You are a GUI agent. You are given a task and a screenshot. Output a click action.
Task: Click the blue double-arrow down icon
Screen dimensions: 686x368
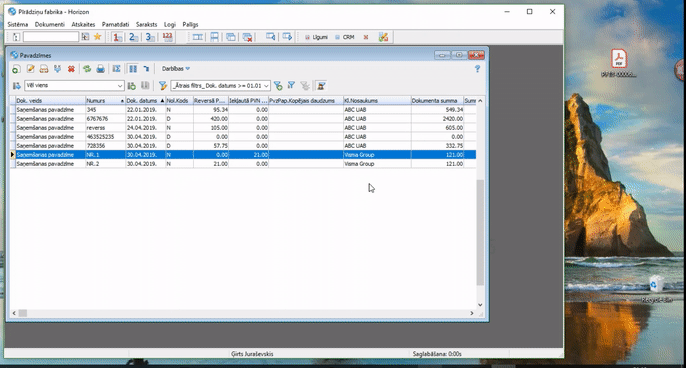tap(57, 69)
